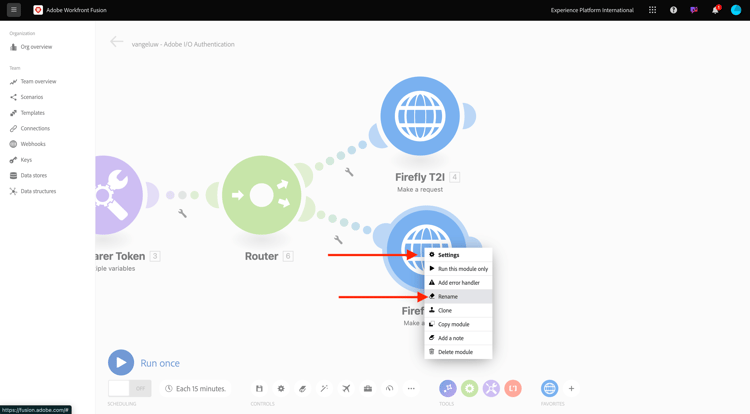Click the Firefly T2I module number 4 badge
Image resolution: width=750 pixels, height=414 pixels.
coord(455,177)
